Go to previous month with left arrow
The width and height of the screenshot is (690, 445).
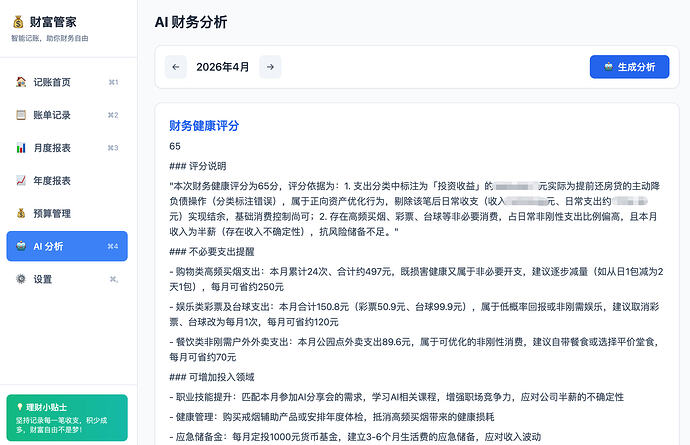[x=176, y=67]
